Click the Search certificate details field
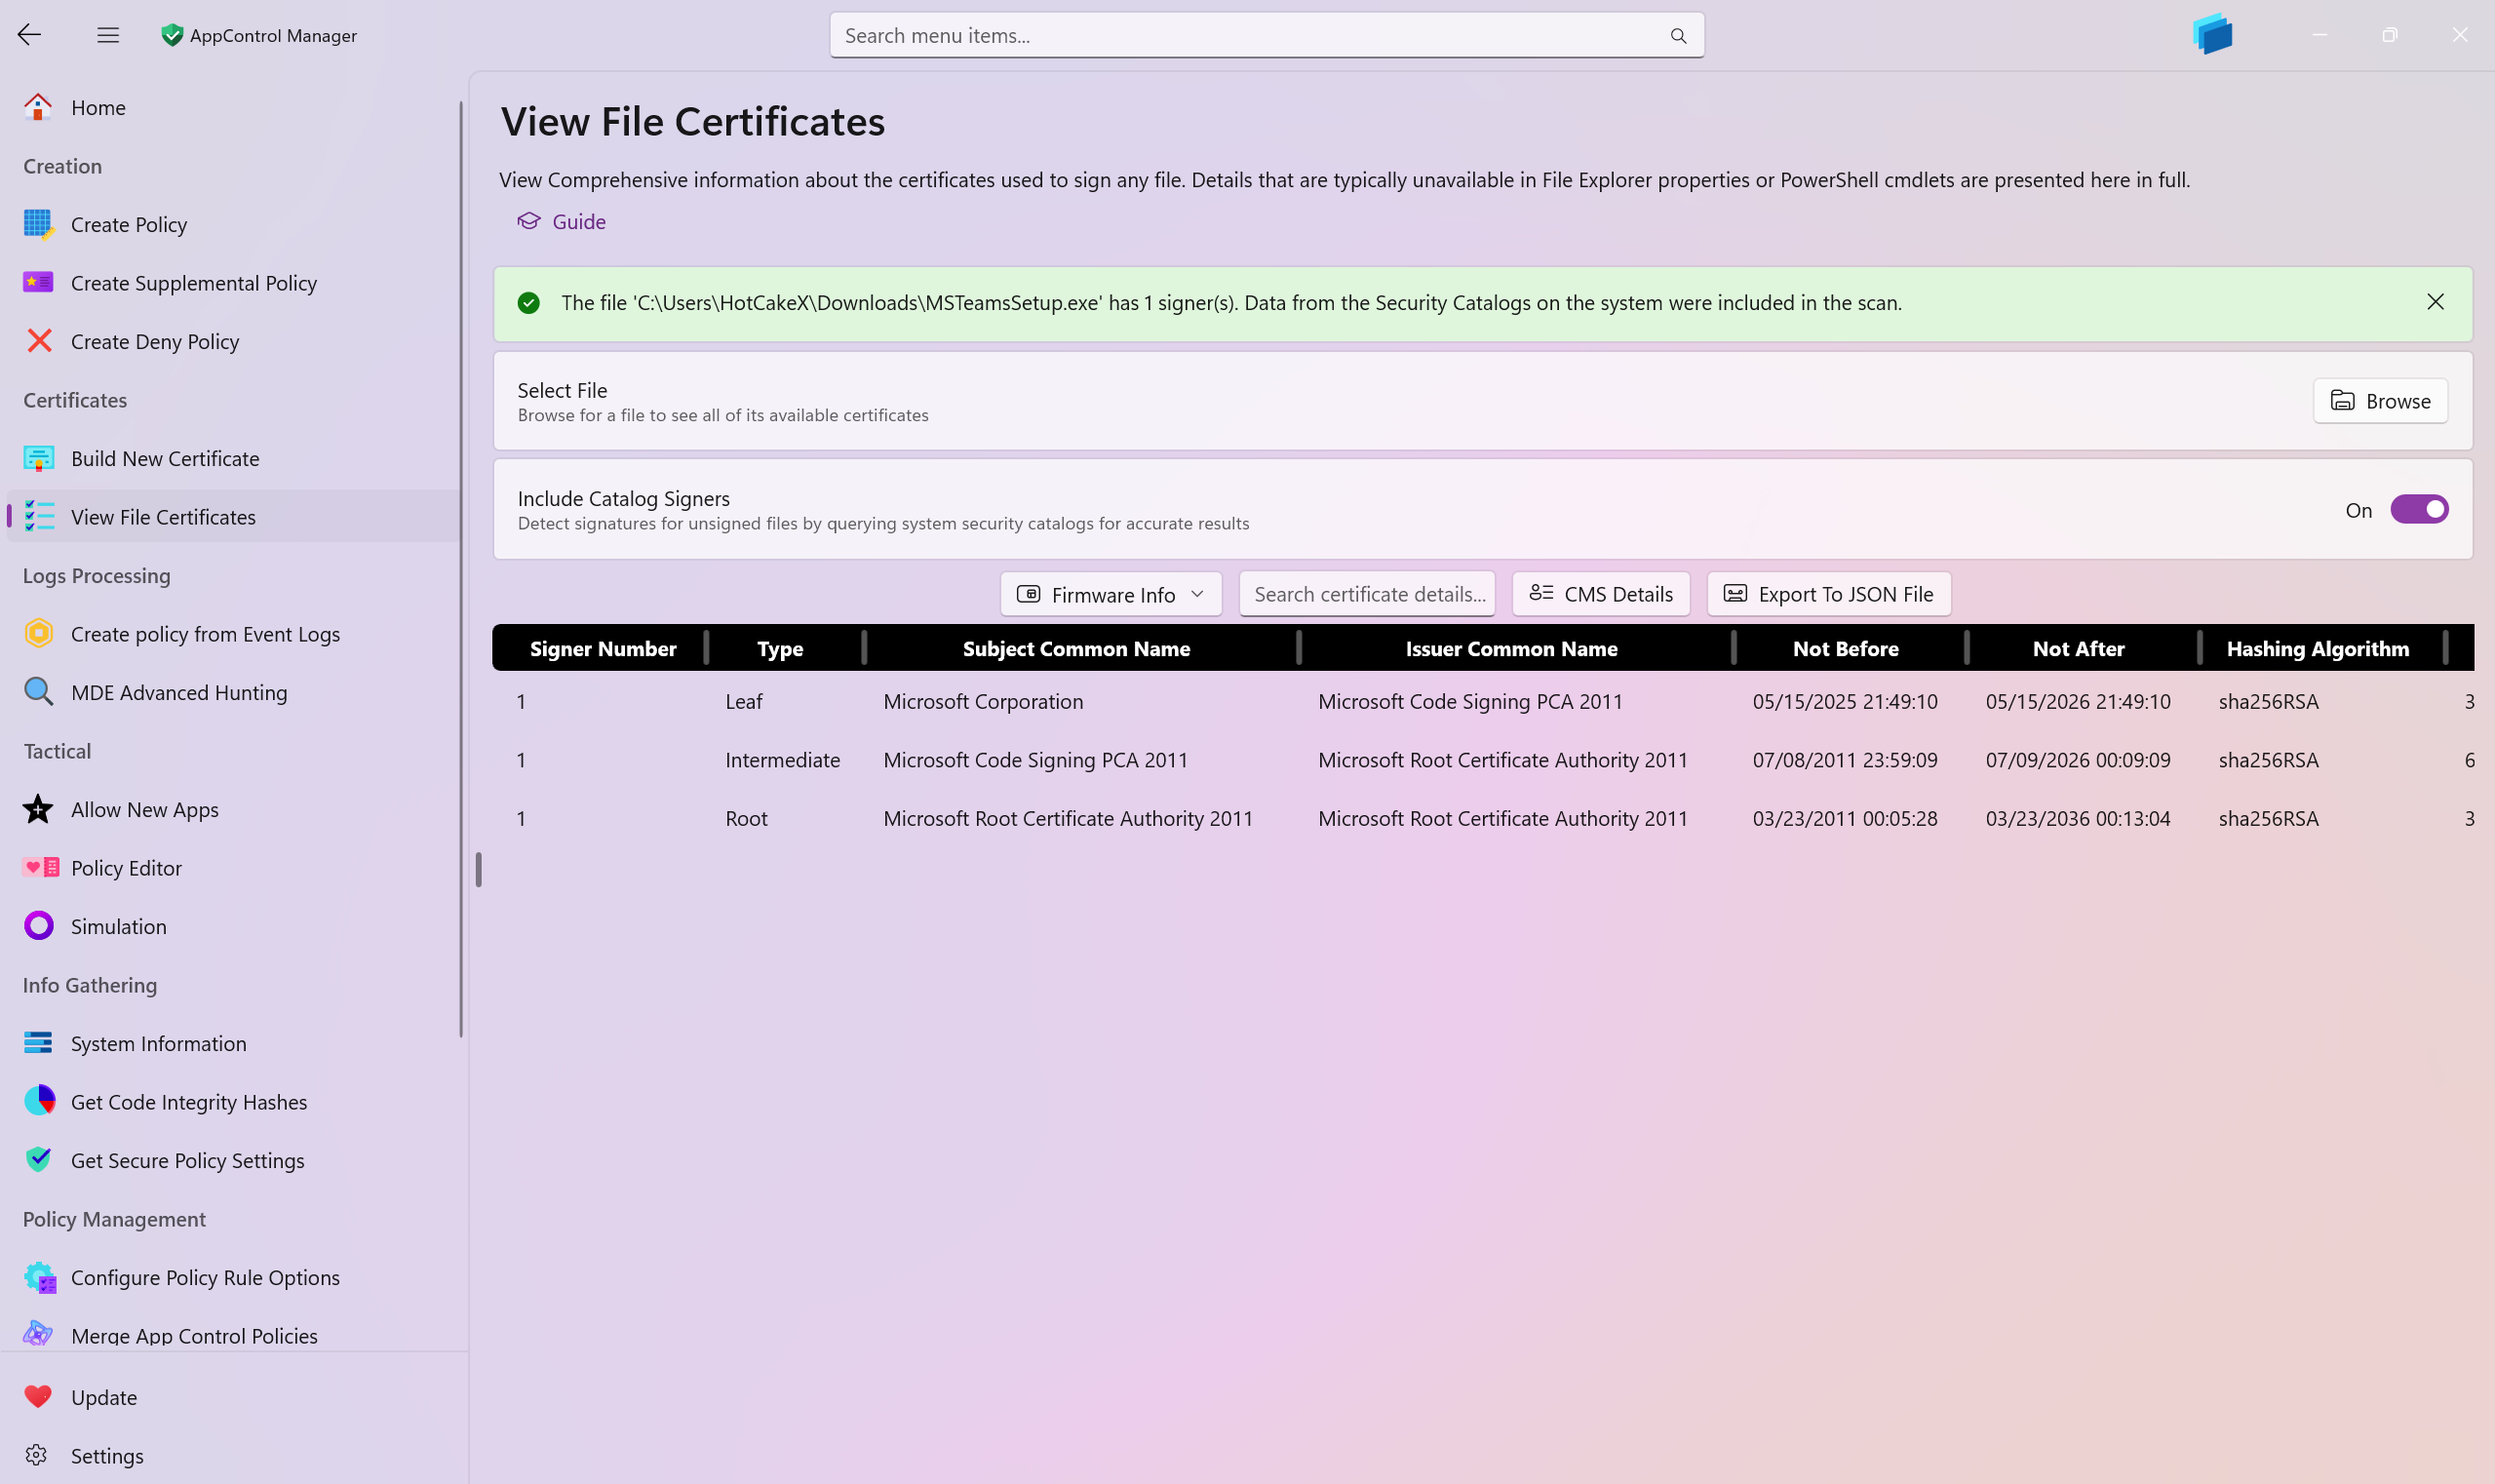2495x1484 pixels. (1366, 594)
